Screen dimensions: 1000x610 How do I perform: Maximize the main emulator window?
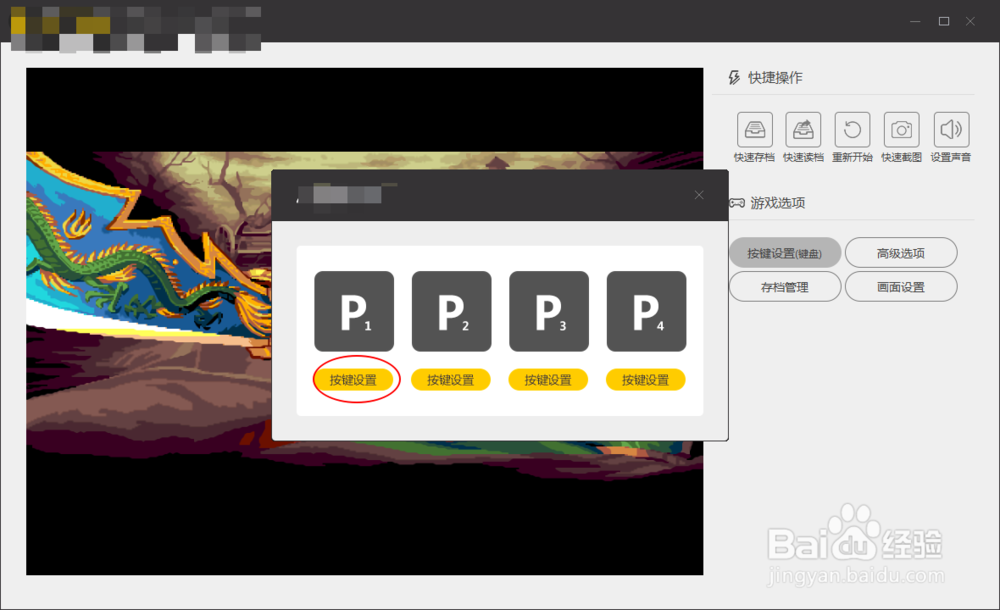(944, 21)
